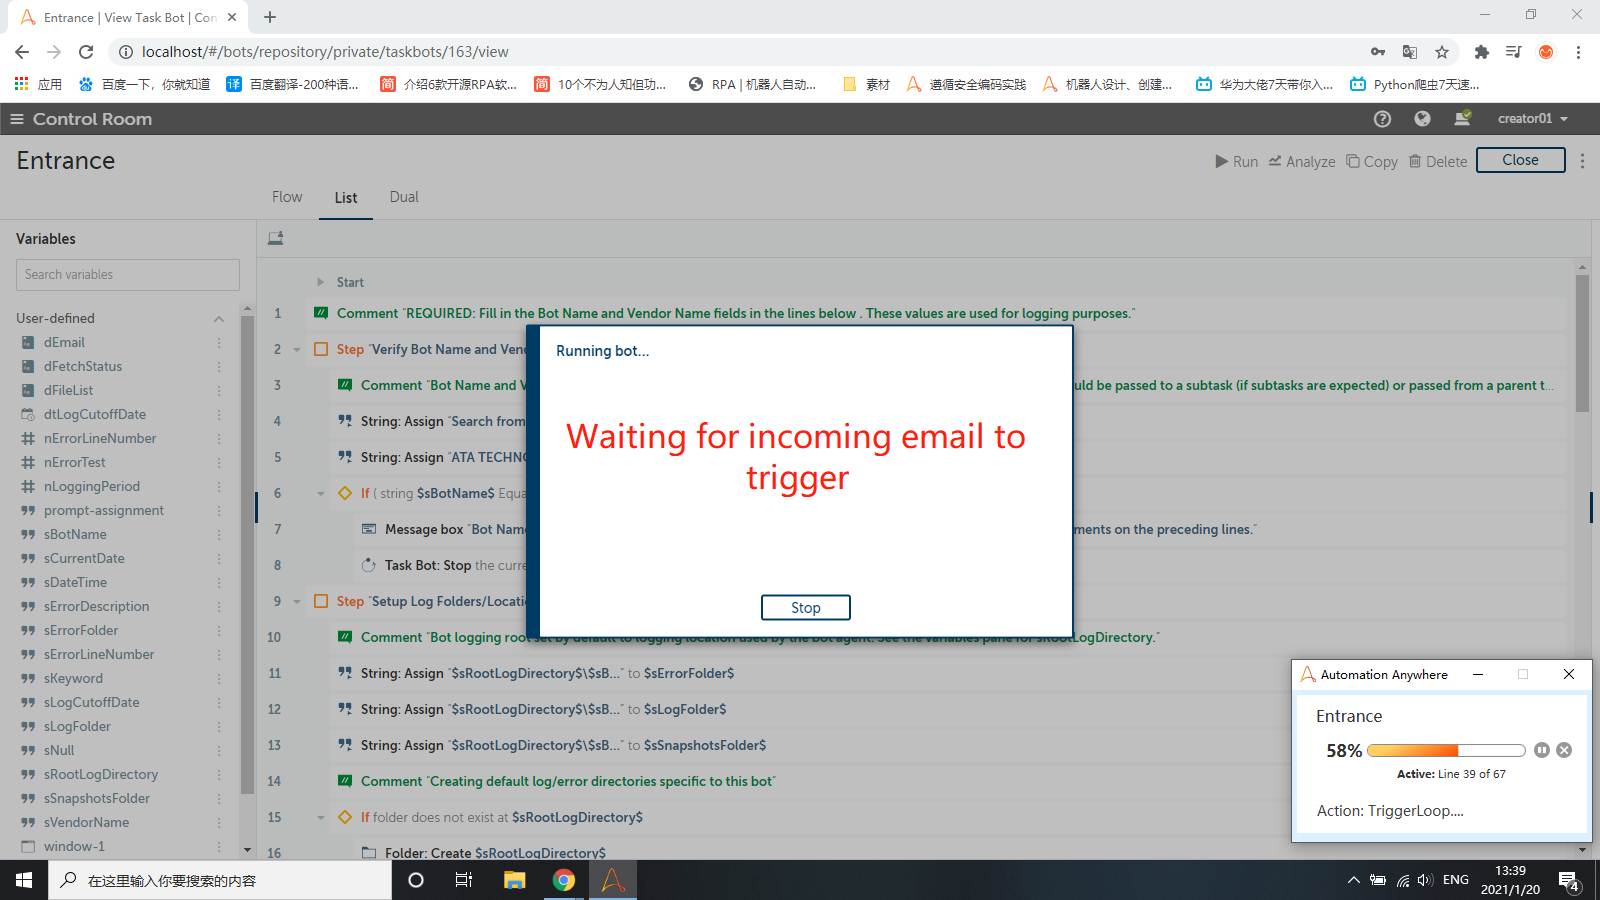
Task: Select the sBotName variable
Action: pos(75,535)
